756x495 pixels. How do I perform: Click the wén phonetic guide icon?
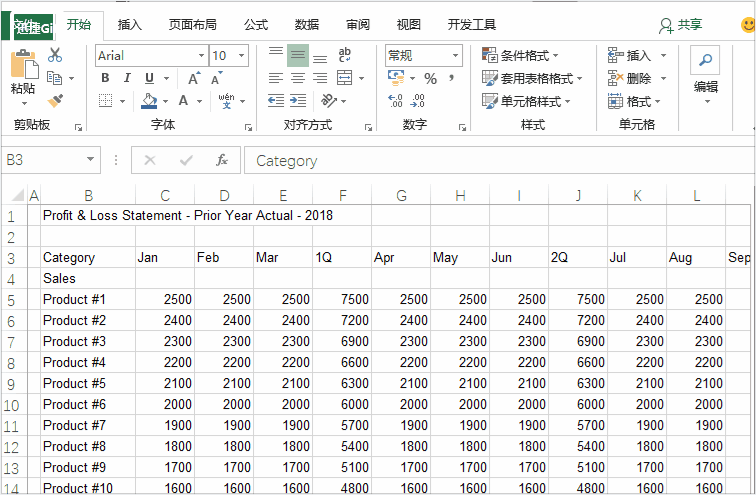(x=226, y=100)
